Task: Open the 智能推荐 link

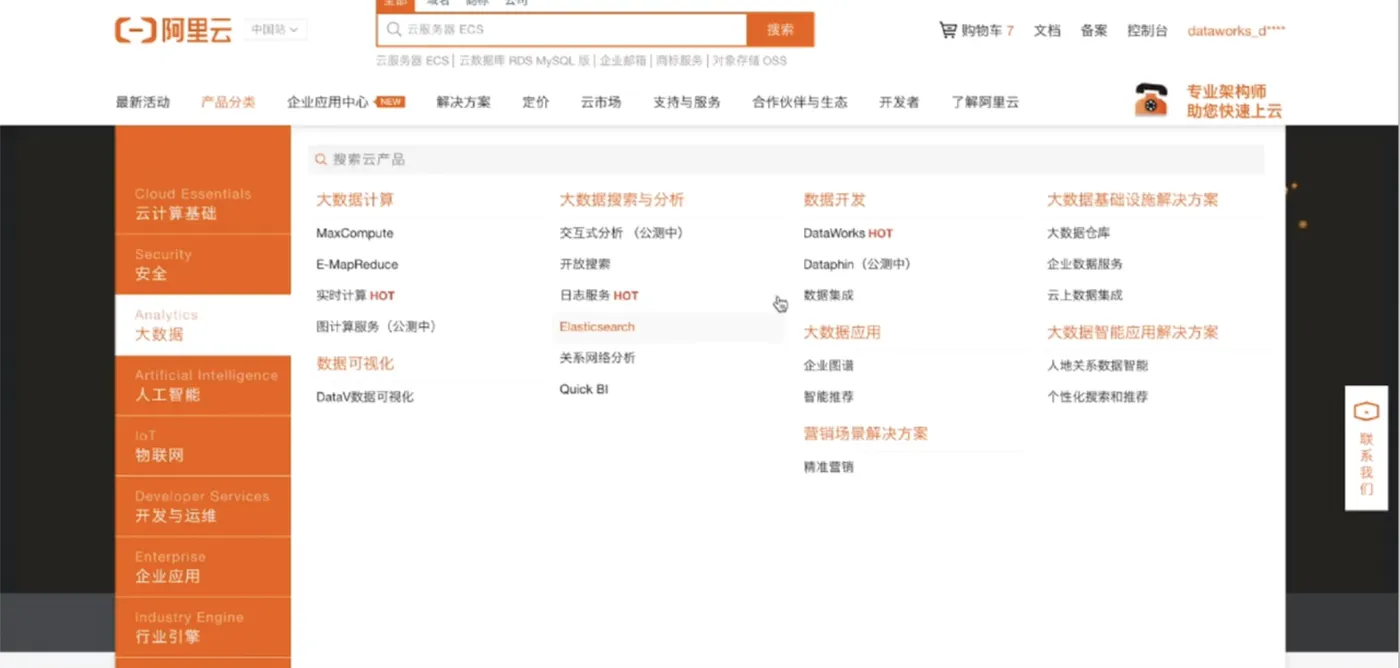Action: click(x=829, y=396)
